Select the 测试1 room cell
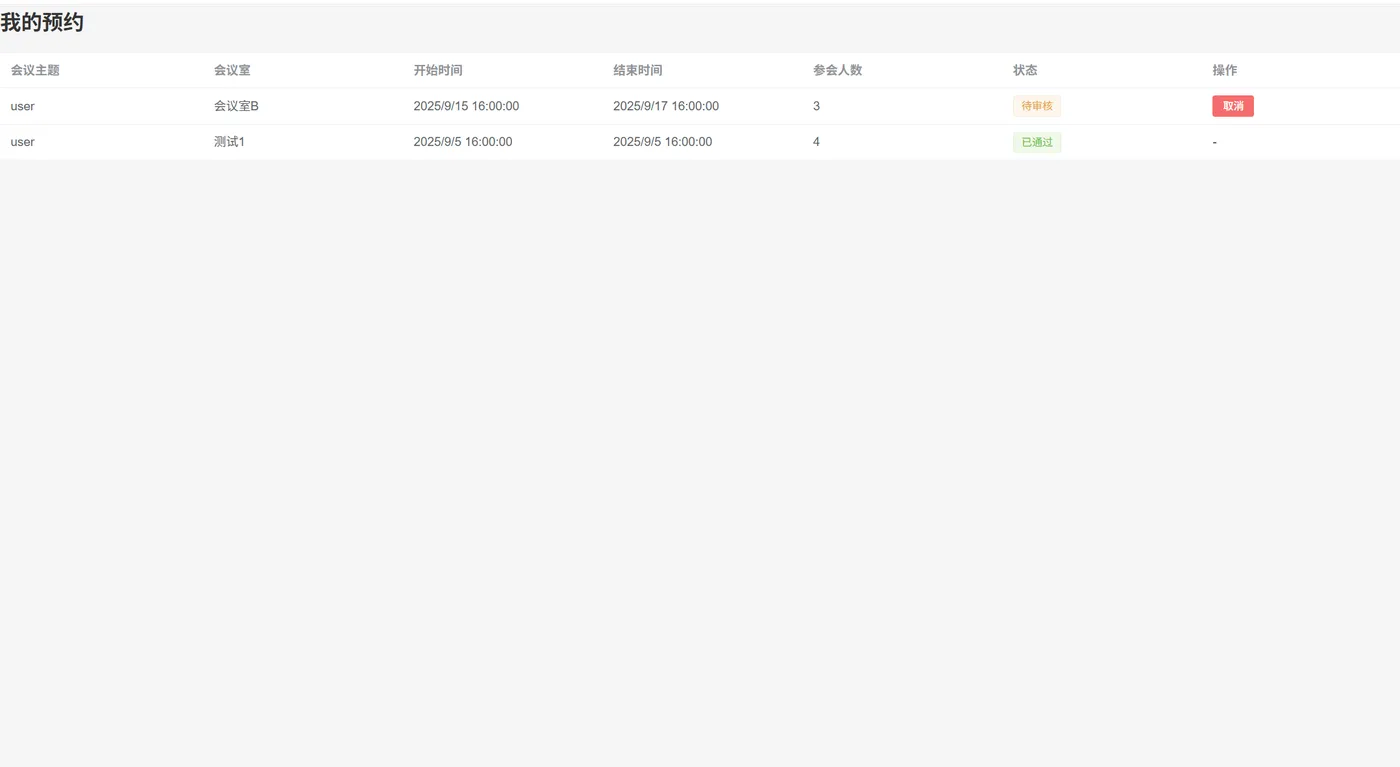The height and width of the screenshot is (767, 1400). pos(229,142)
